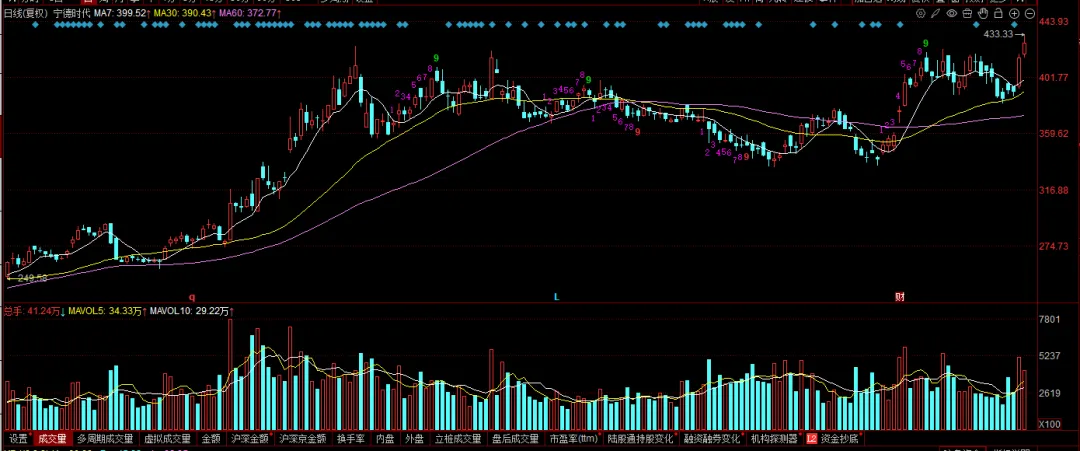
Task: Click the 274.73 price axis value
Action: (x=1052, y=247)
